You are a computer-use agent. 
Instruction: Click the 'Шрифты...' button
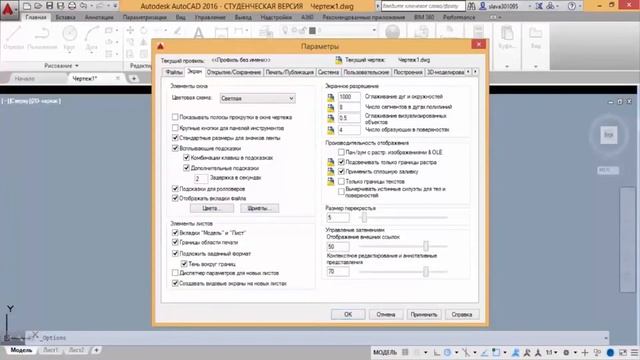pyautogui.click(x=259, y=208)
